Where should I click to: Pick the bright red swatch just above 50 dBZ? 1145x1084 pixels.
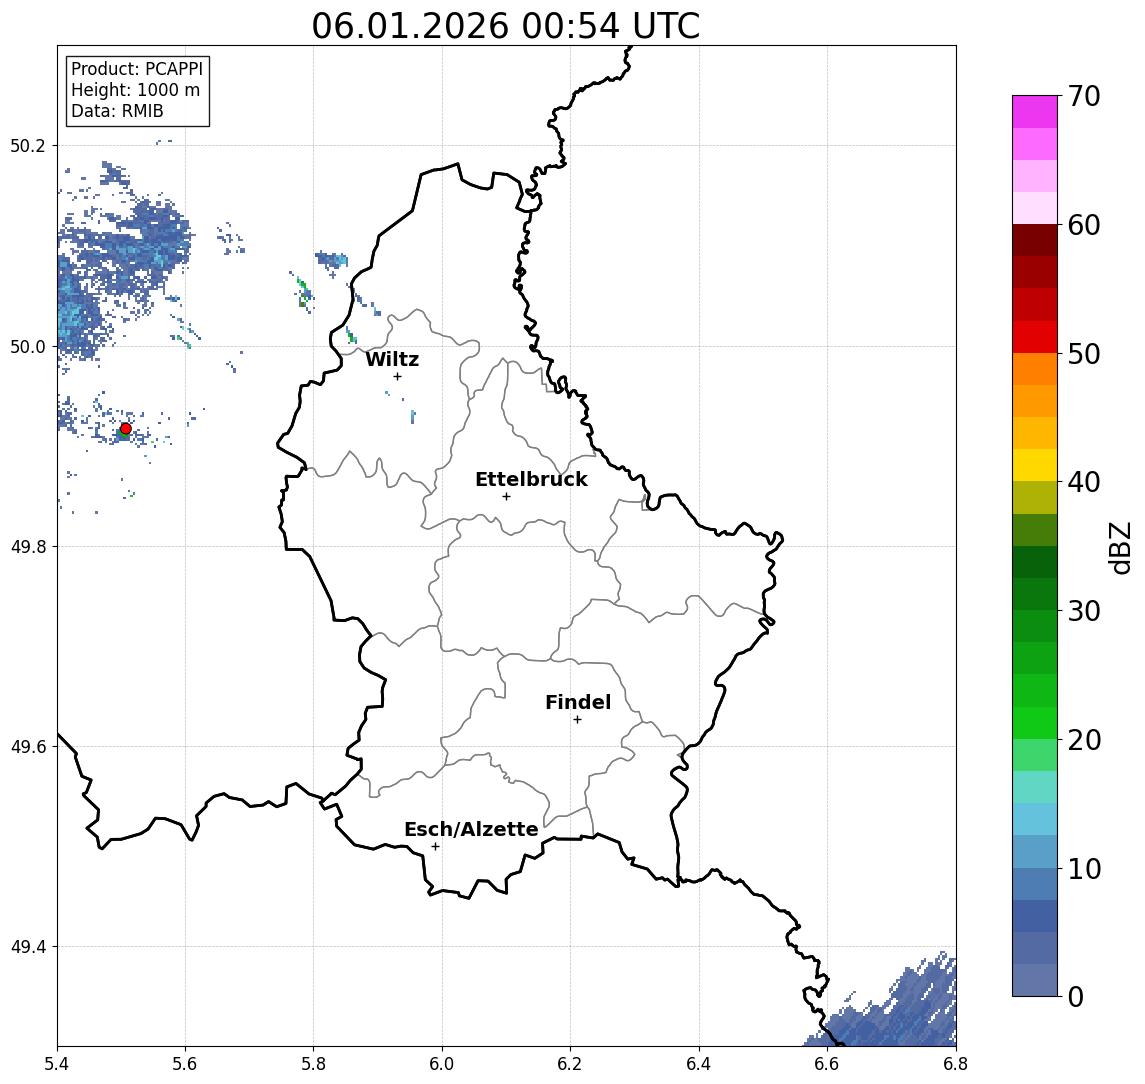point(1035,337)
